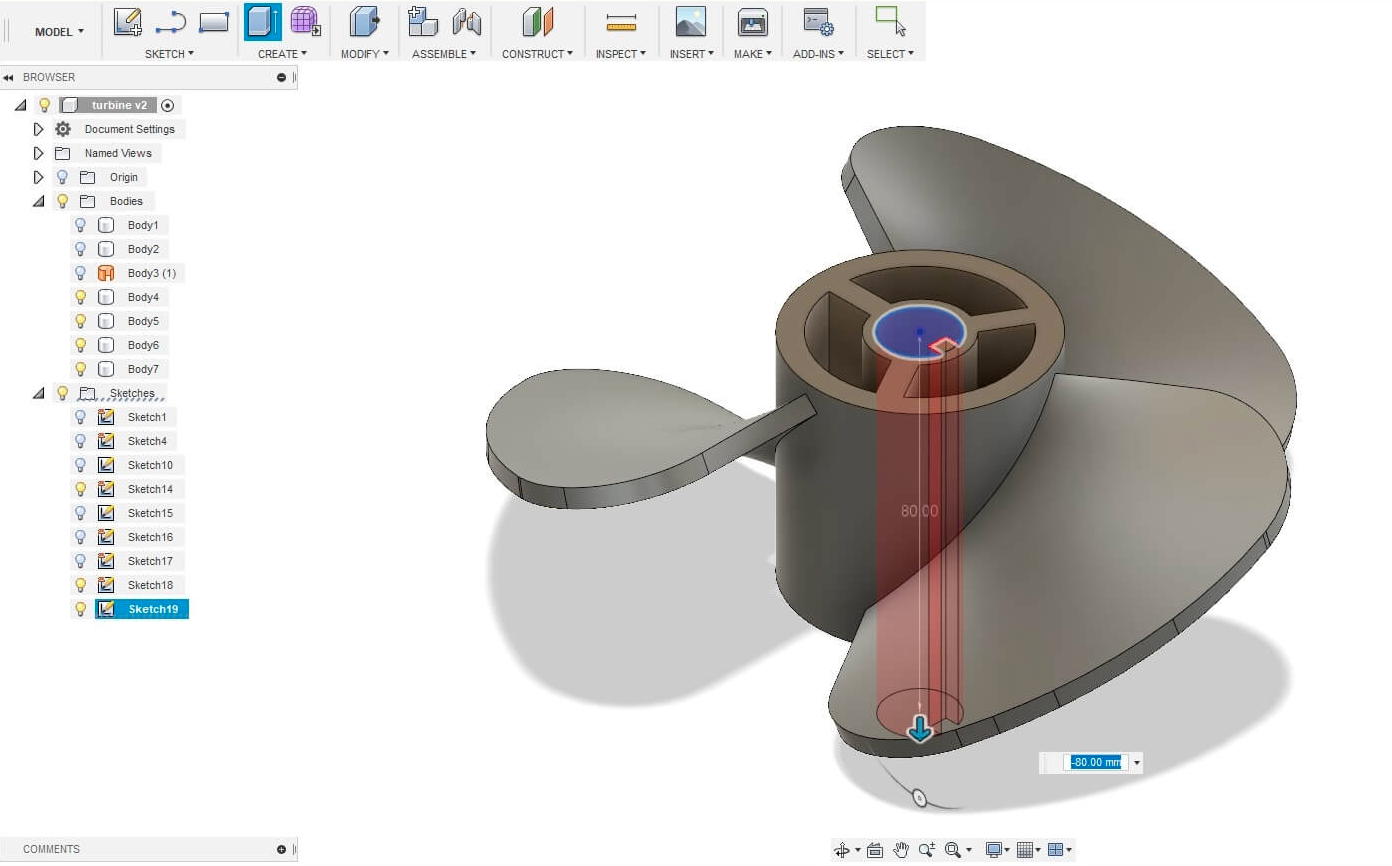Click the MODEL workspace switcher
The image size is (1392, 866).
59,32
